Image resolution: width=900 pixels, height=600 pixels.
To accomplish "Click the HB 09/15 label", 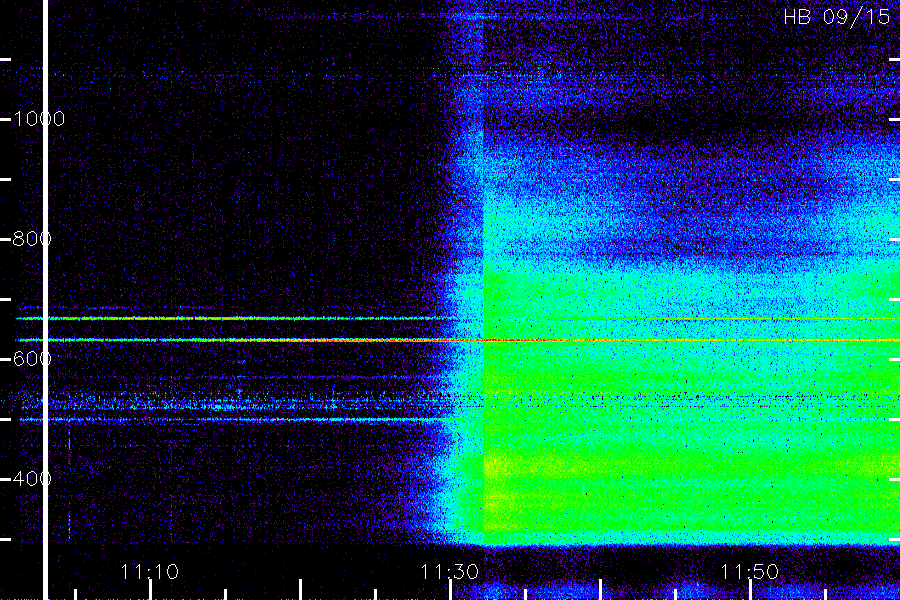I will coord(837,17).
